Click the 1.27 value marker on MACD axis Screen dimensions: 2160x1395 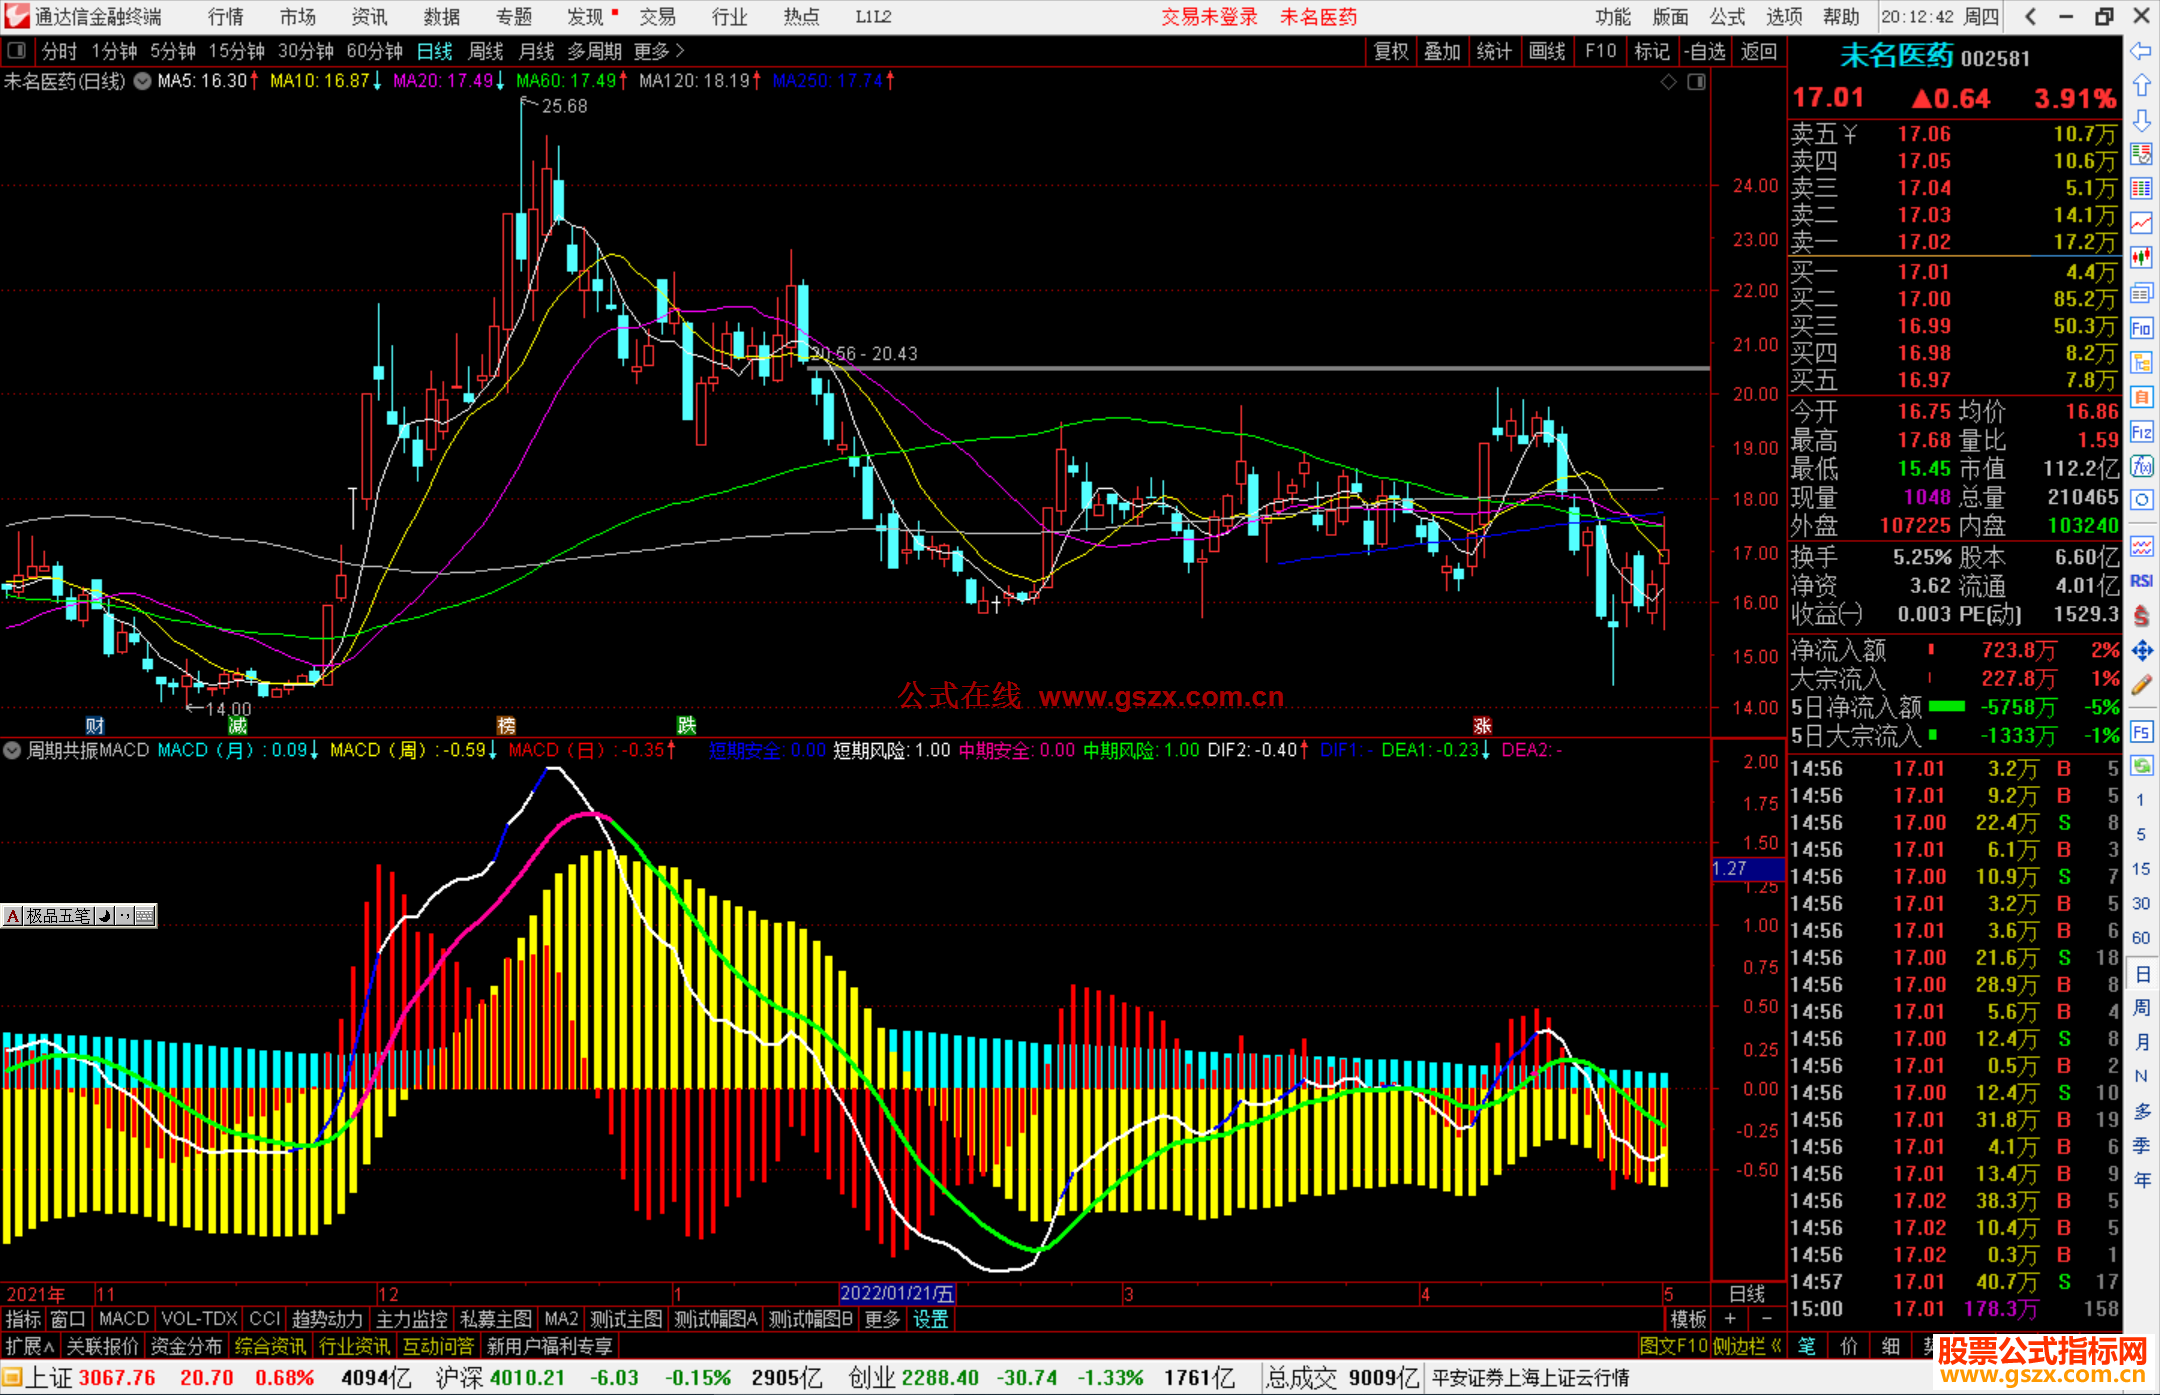pos(1747,868)
